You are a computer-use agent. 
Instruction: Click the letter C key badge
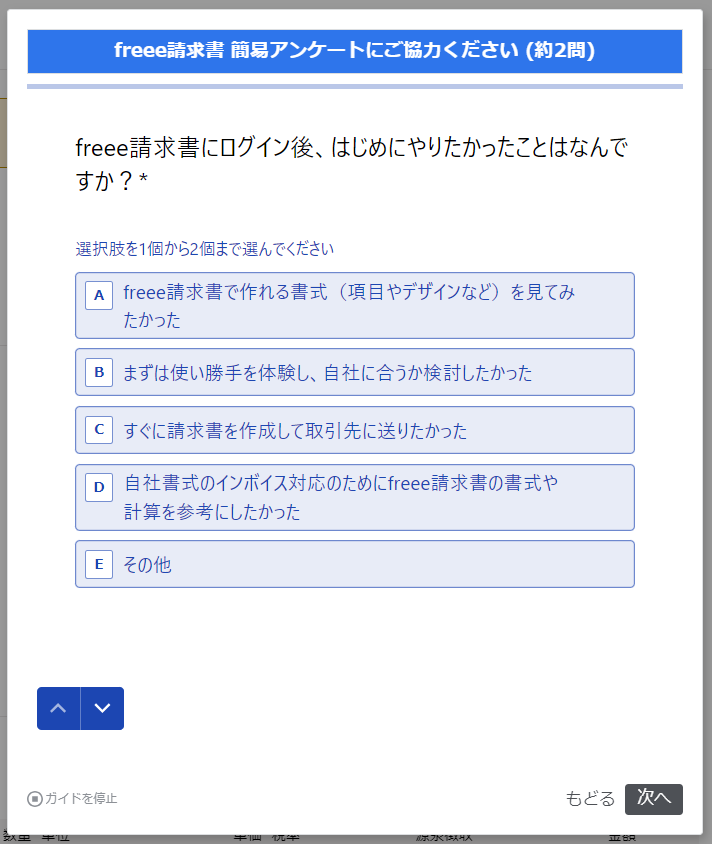point(99,430)
